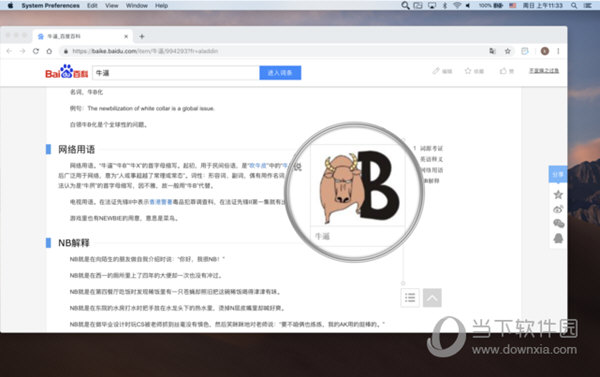Click the large magnifier icon in menu bar

tap(405, 5)
